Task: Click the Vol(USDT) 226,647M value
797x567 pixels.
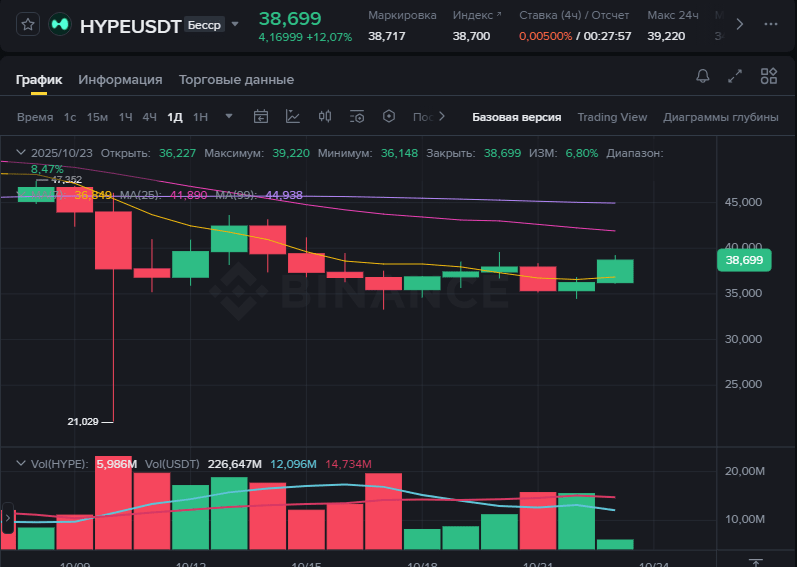Action: click(x=234, y=464)
